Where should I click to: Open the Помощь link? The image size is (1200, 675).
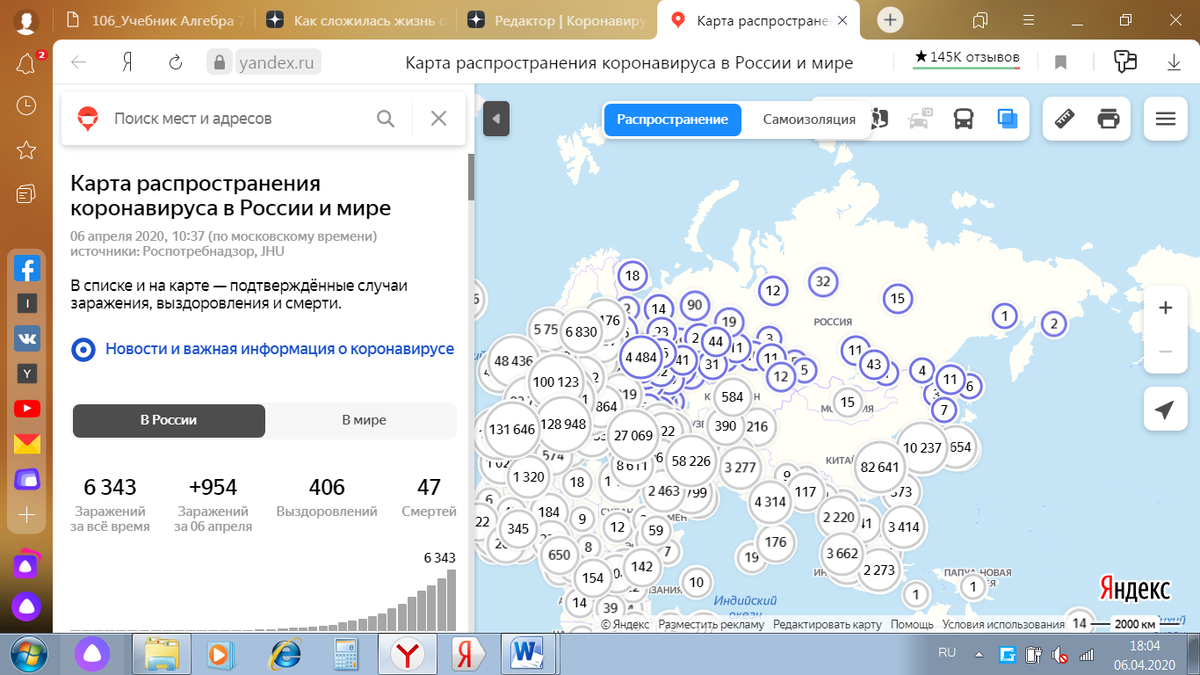tap(912, 624)
